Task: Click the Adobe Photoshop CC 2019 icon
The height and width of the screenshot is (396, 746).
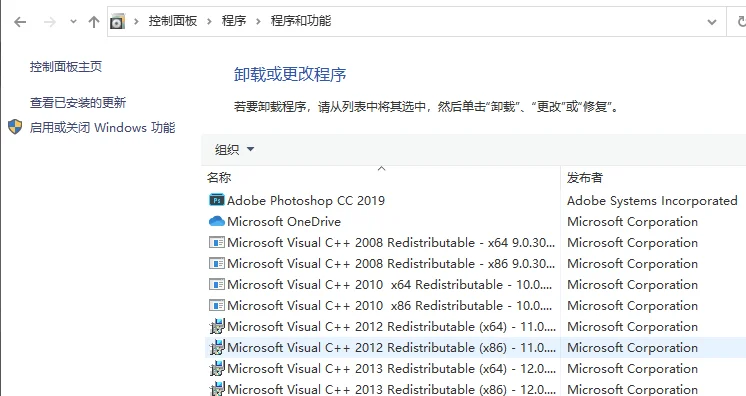Action: click(x=216, y=200)
